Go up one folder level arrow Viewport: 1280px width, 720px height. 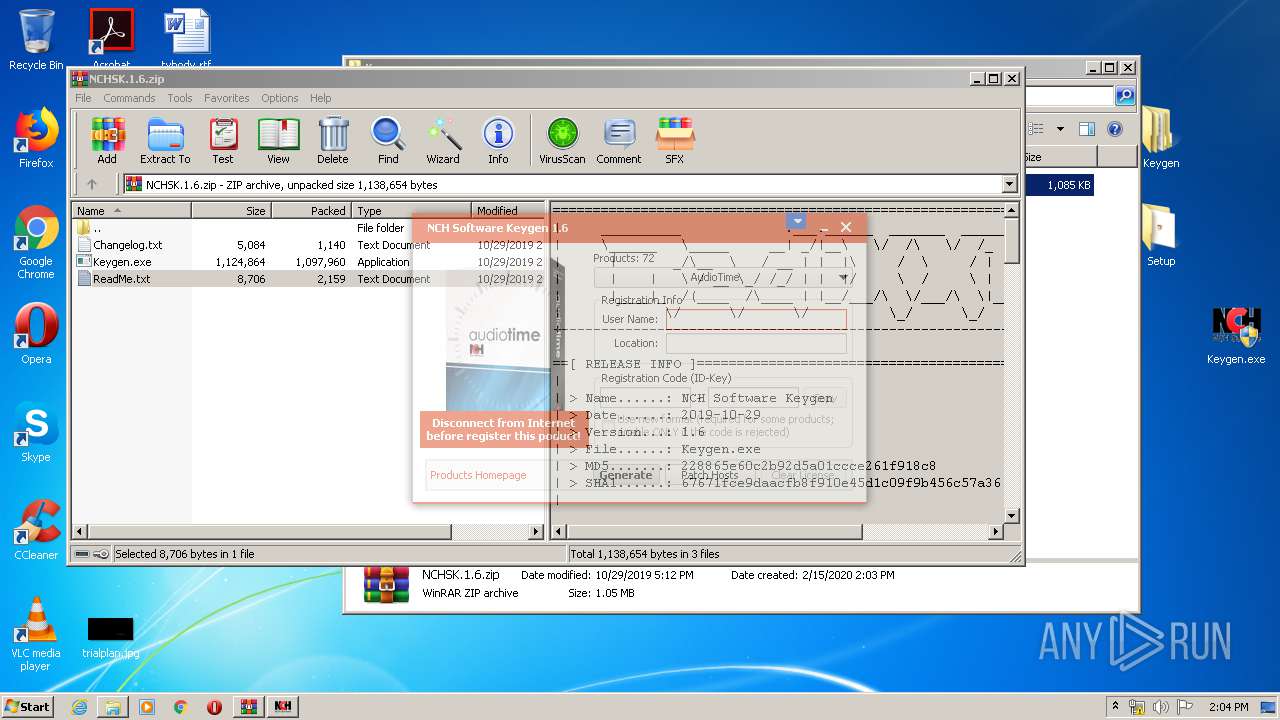point(92,184)
